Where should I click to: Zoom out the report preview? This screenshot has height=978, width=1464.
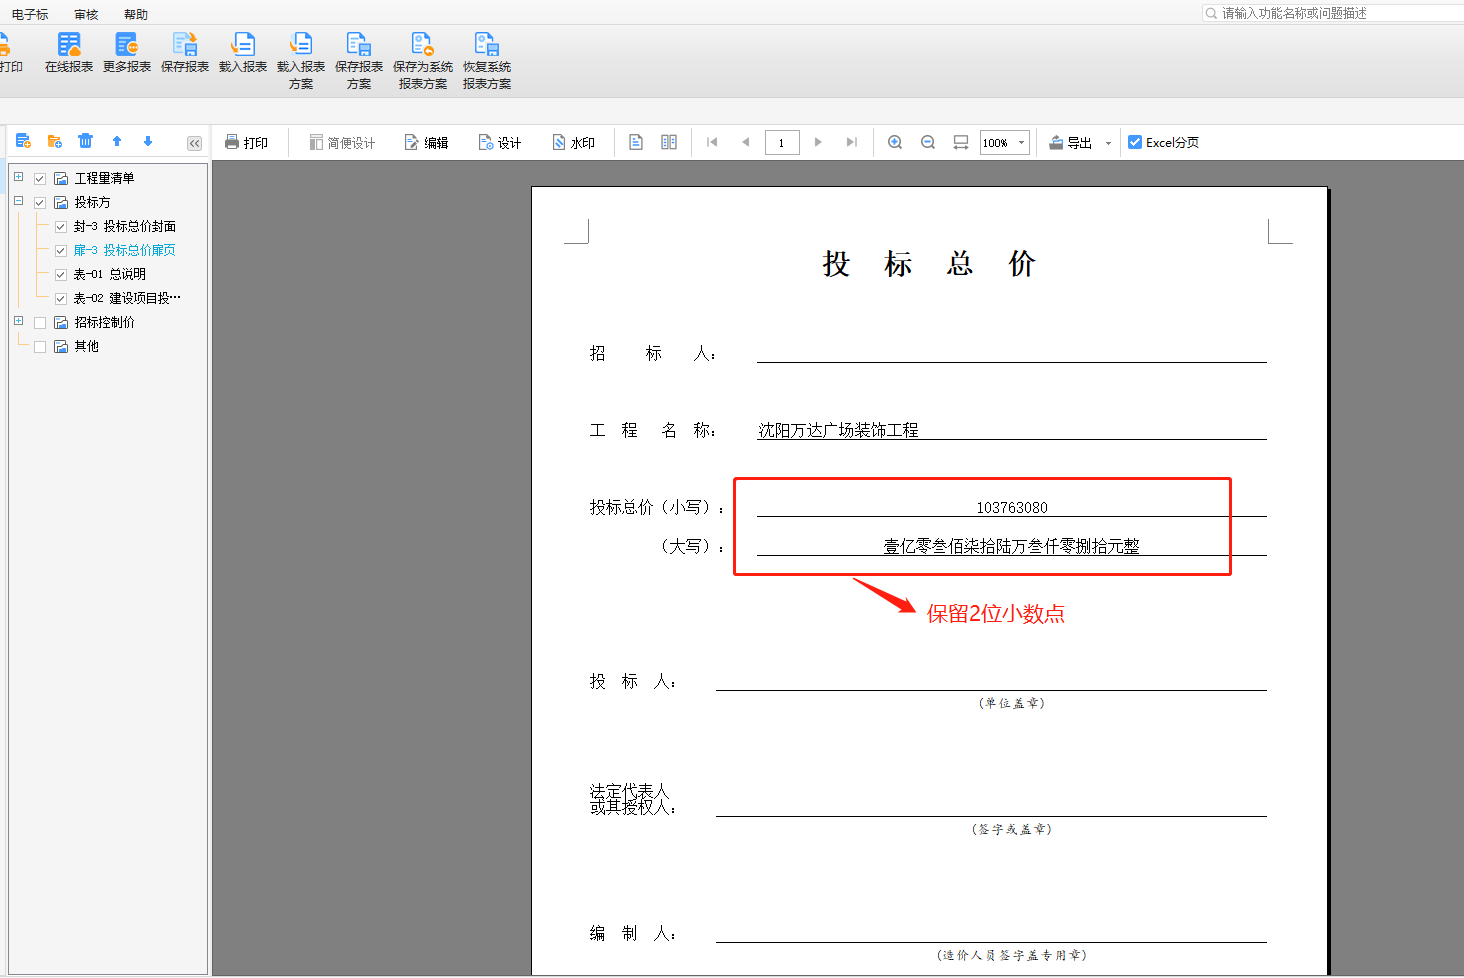pos(928,142)
